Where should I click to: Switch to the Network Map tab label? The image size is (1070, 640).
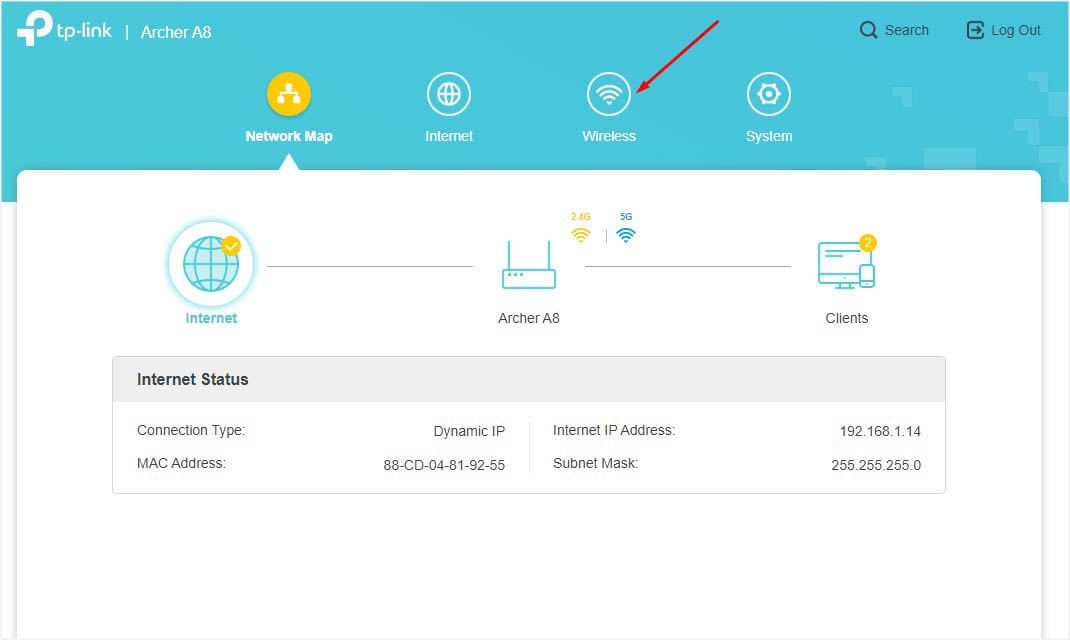(x=289, y=136)
